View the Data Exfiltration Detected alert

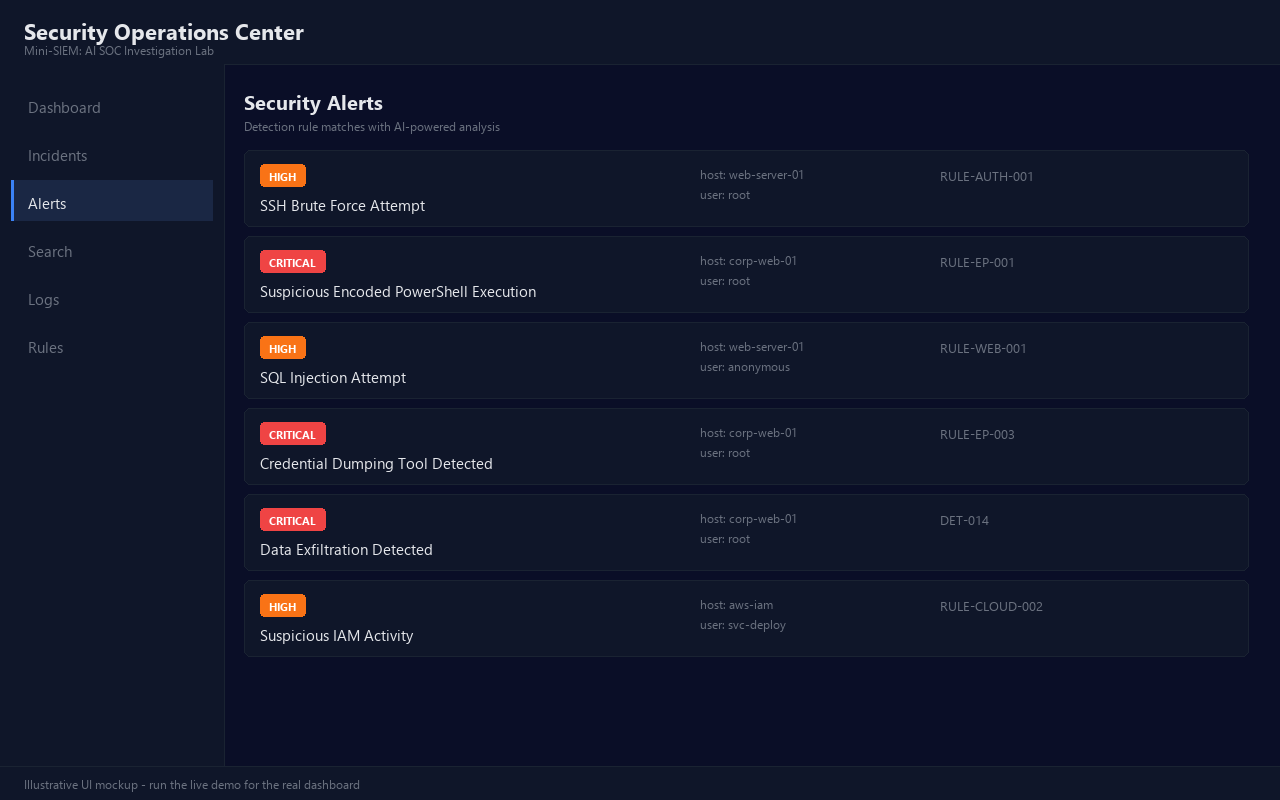746,533
